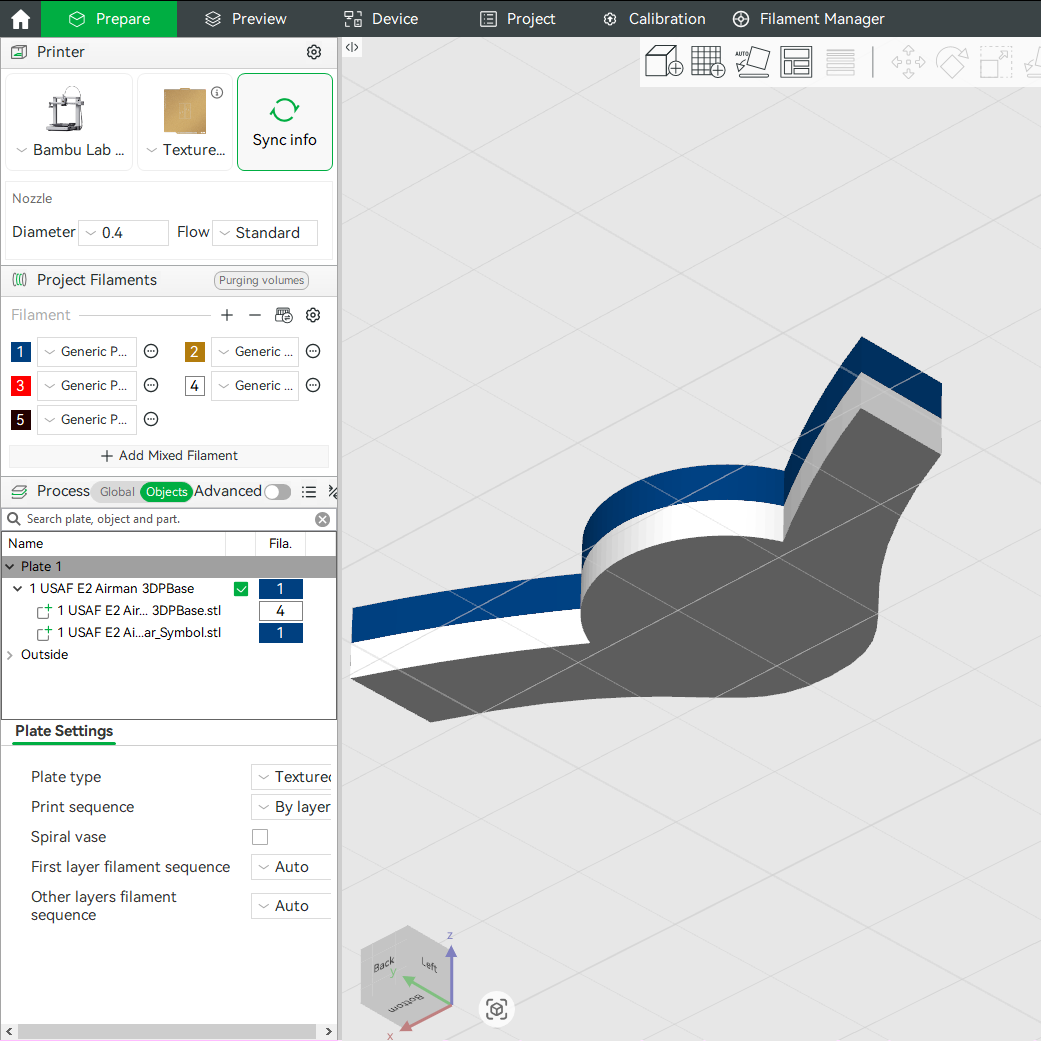The width and height of the screenshot is (1041, 1041).
Task: Select the Rotate tool icon
Action: pyautogui.click(x=951, y=62)
